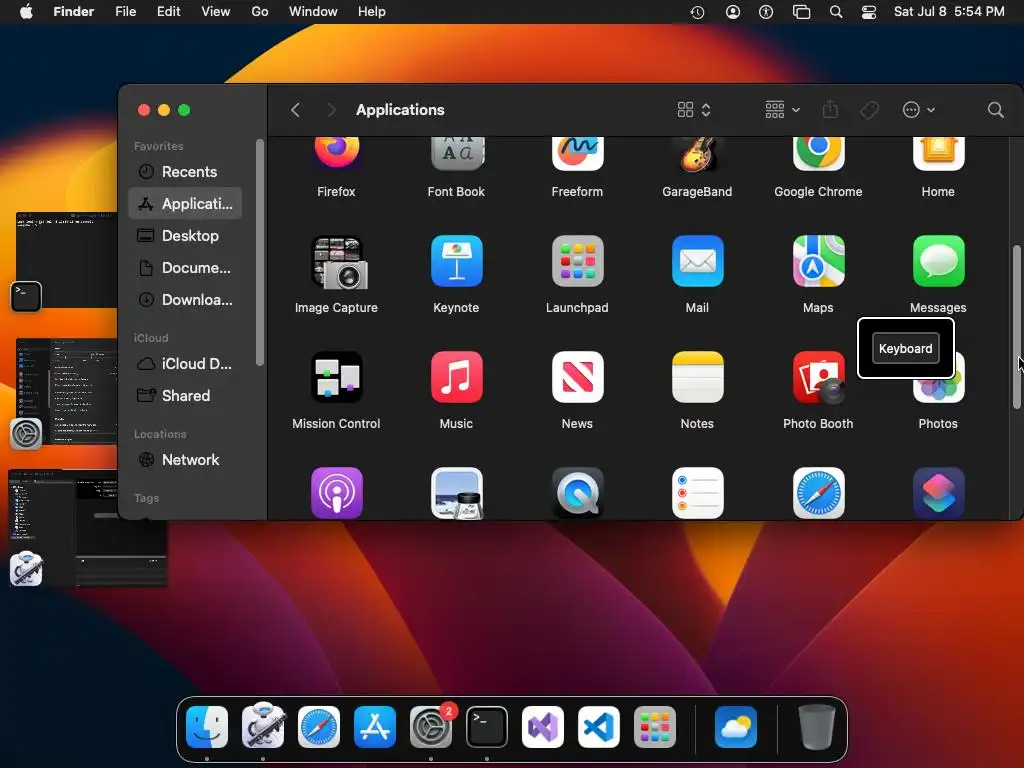Select Applications in the sidebar
1024x768 pixels.
185,204
